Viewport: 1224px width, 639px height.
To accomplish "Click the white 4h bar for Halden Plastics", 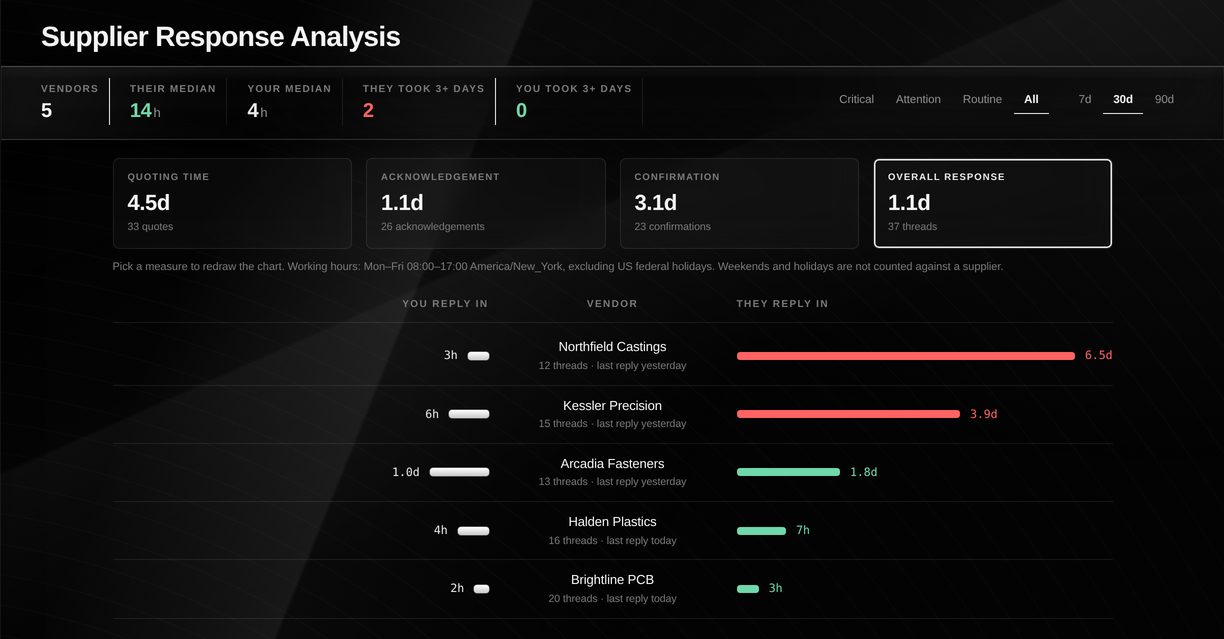I will point(474,531).
